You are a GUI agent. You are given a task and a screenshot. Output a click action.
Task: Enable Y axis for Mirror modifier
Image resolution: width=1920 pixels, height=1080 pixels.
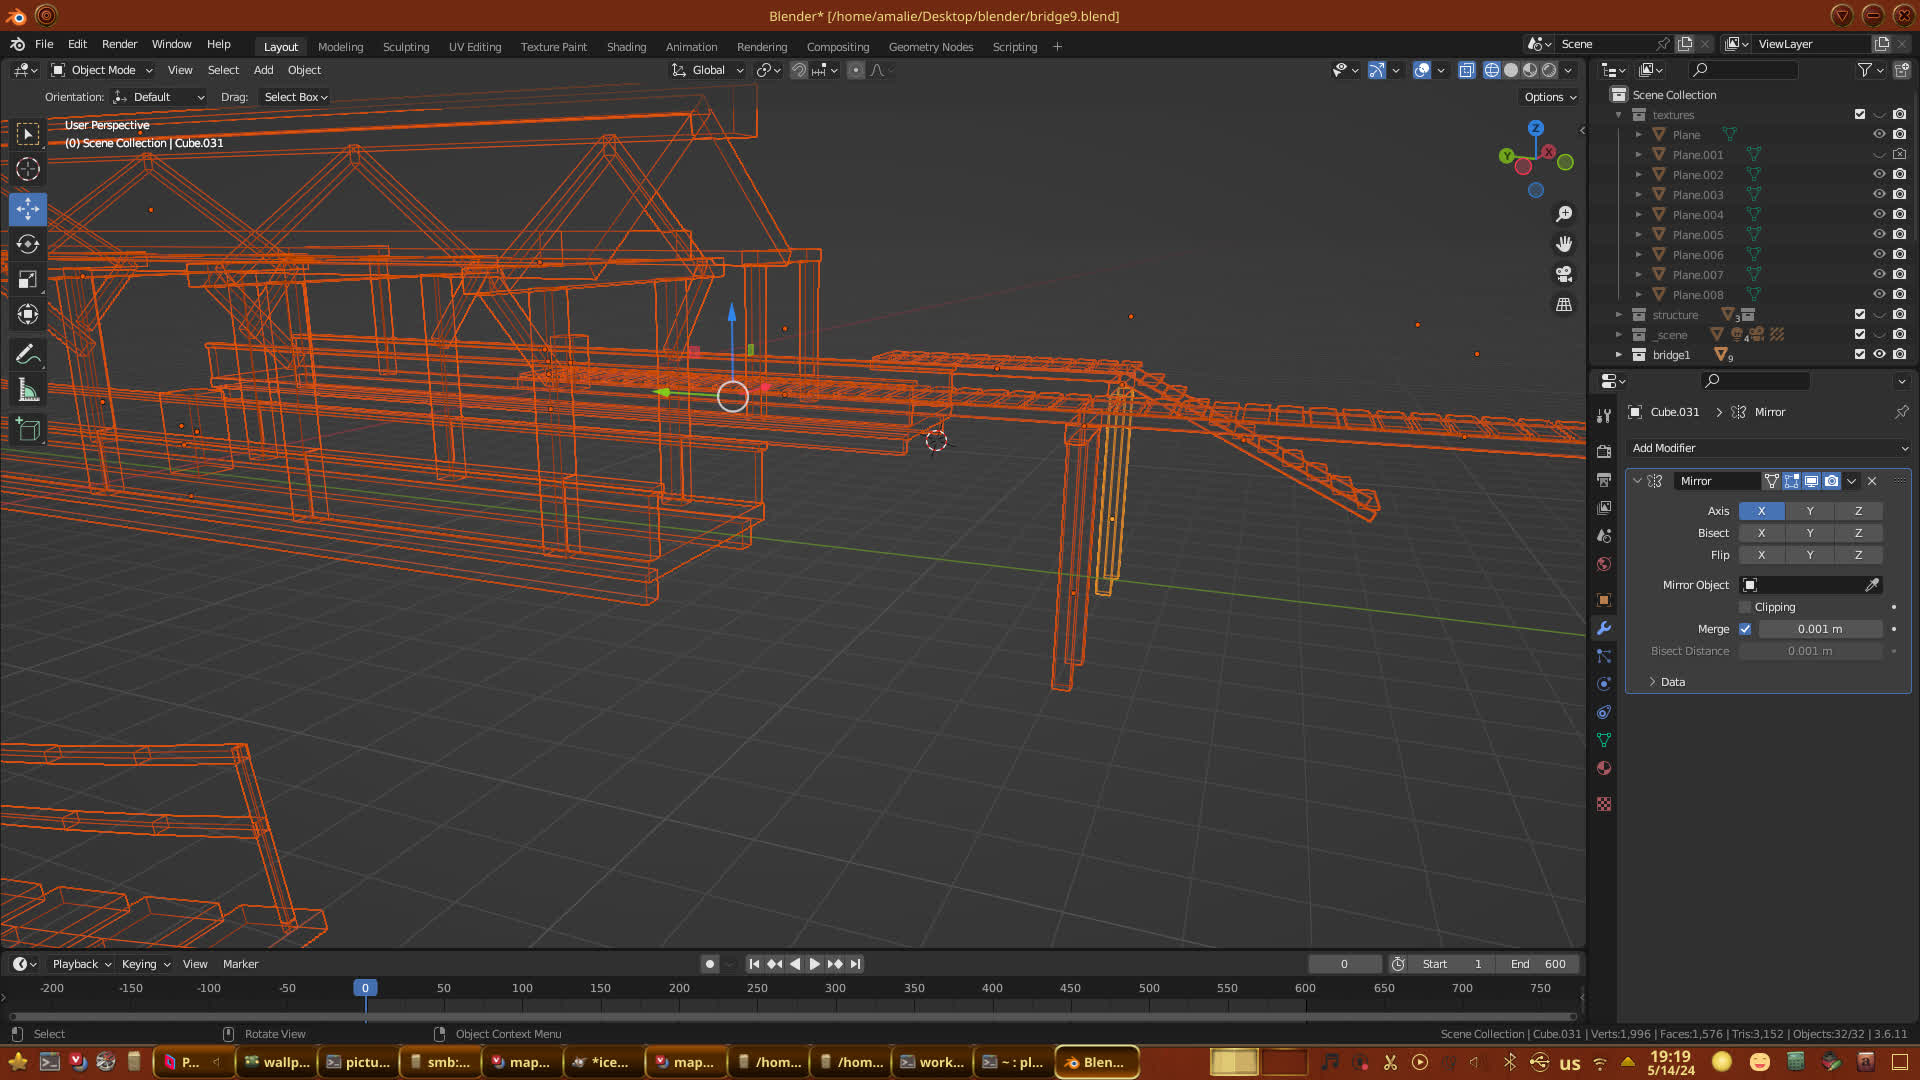[1810, 511]
